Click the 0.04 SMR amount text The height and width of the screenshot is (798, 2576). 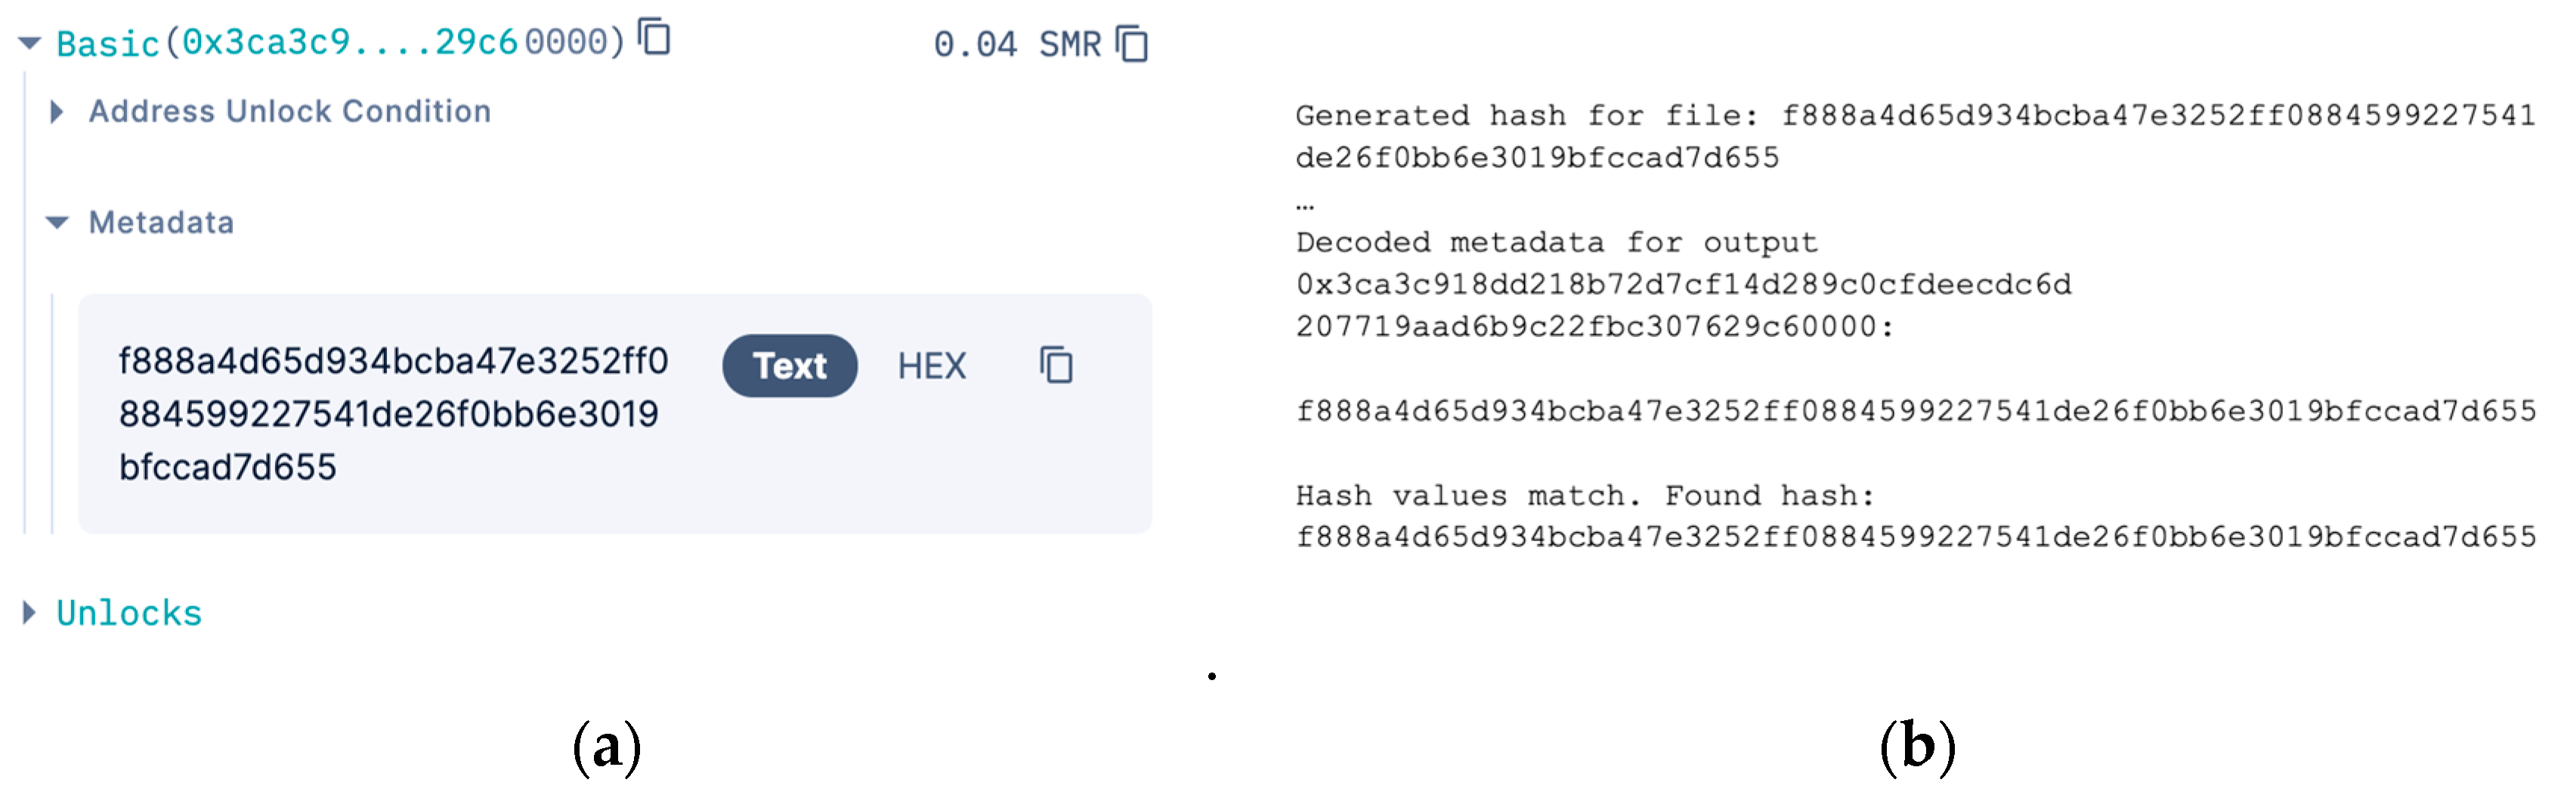point(1016,44)
